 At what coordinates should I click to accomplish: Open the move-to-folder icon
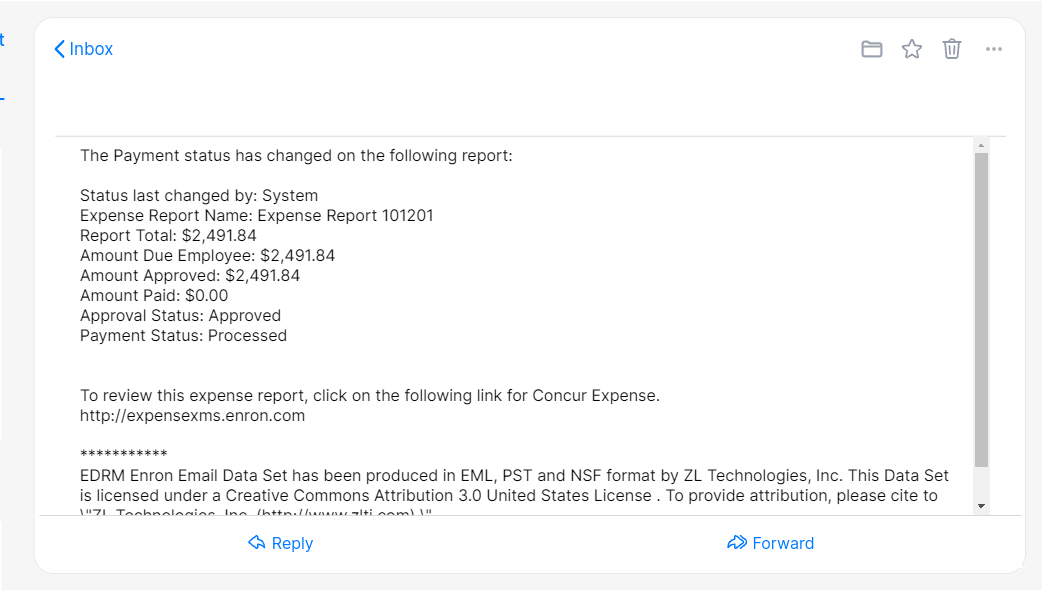point(871,48)
